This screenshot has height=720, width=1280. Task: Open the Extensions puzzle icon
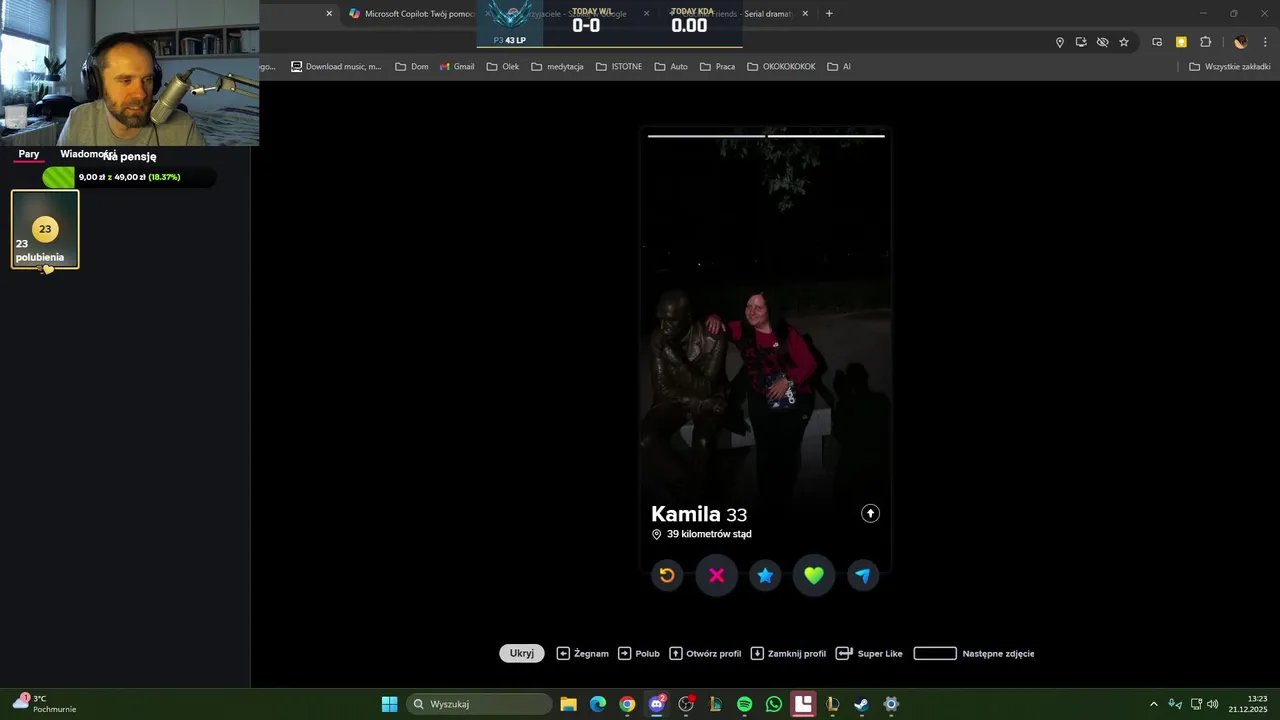click(x=1205, y=42)
